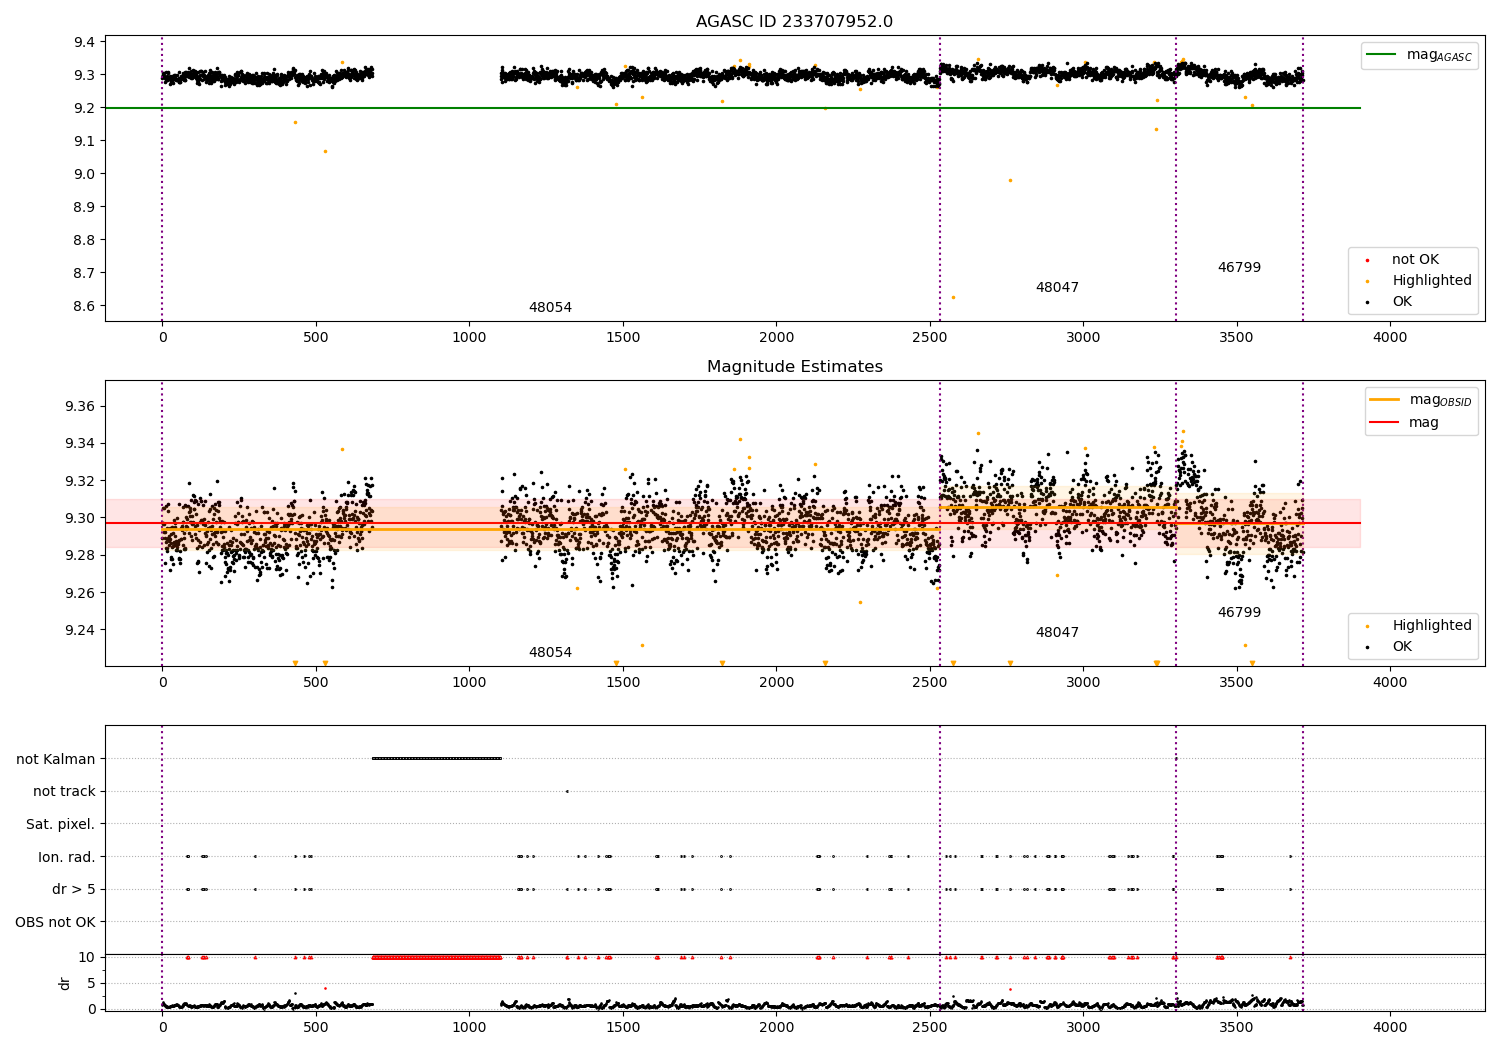The width and height of the screenshot is (1500, 1050).
Task: Click the 9.4 y-axis tick label
Action: (x=85, y=42)
